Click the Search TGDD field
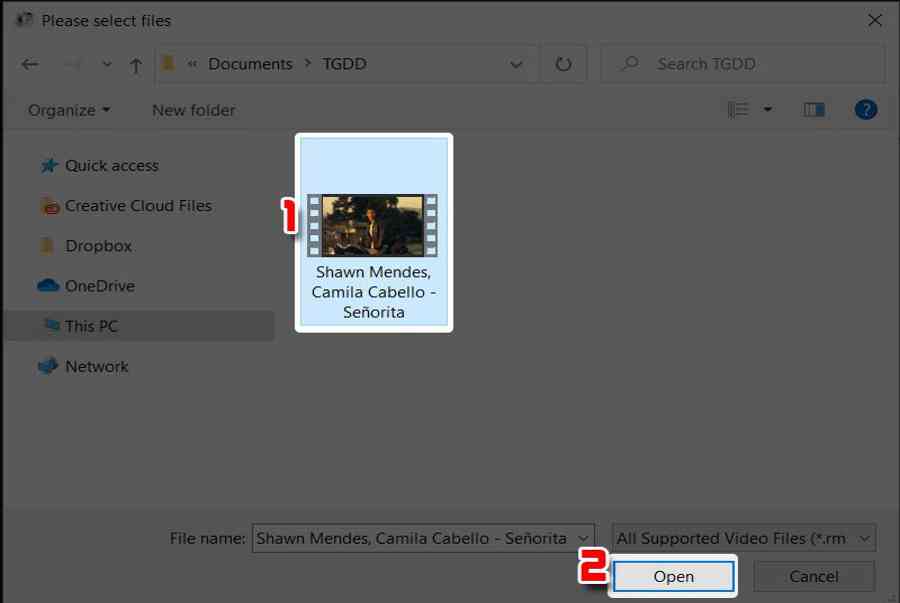The height and width of the screenshot is (603, 900). 742,64
